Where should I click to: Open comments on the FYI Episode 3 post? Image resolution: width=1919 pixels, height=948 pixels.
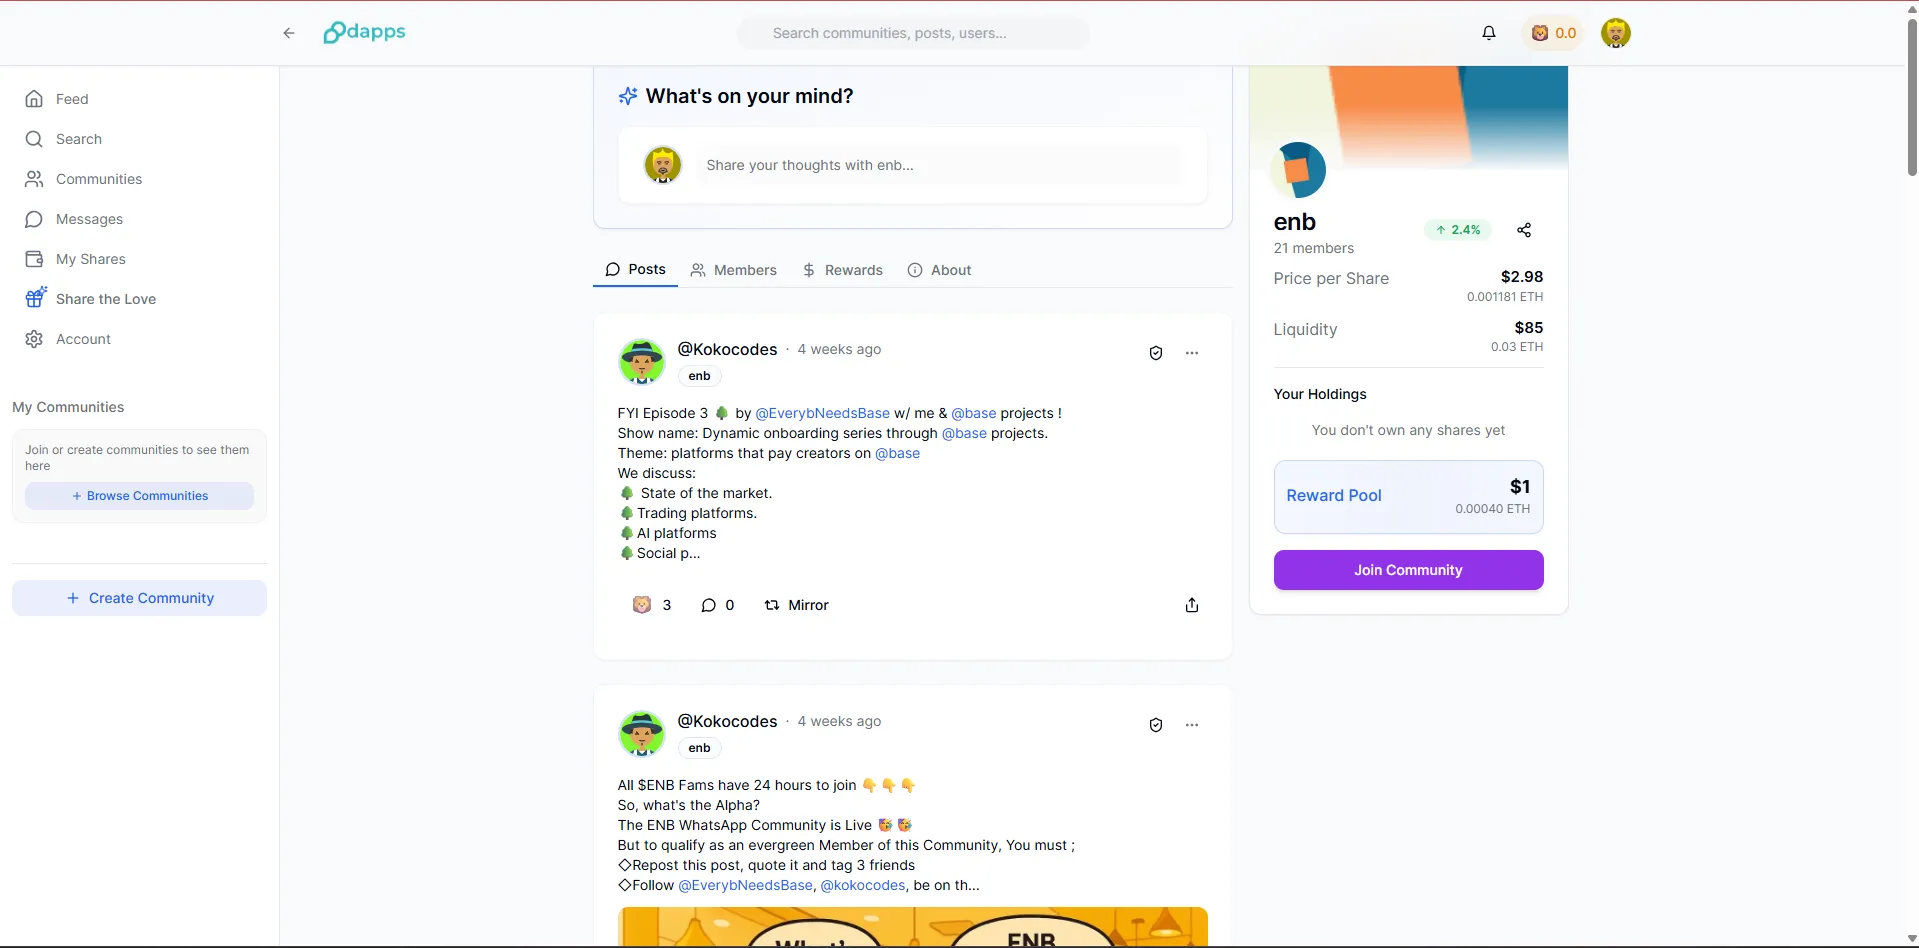click(718, 605)
